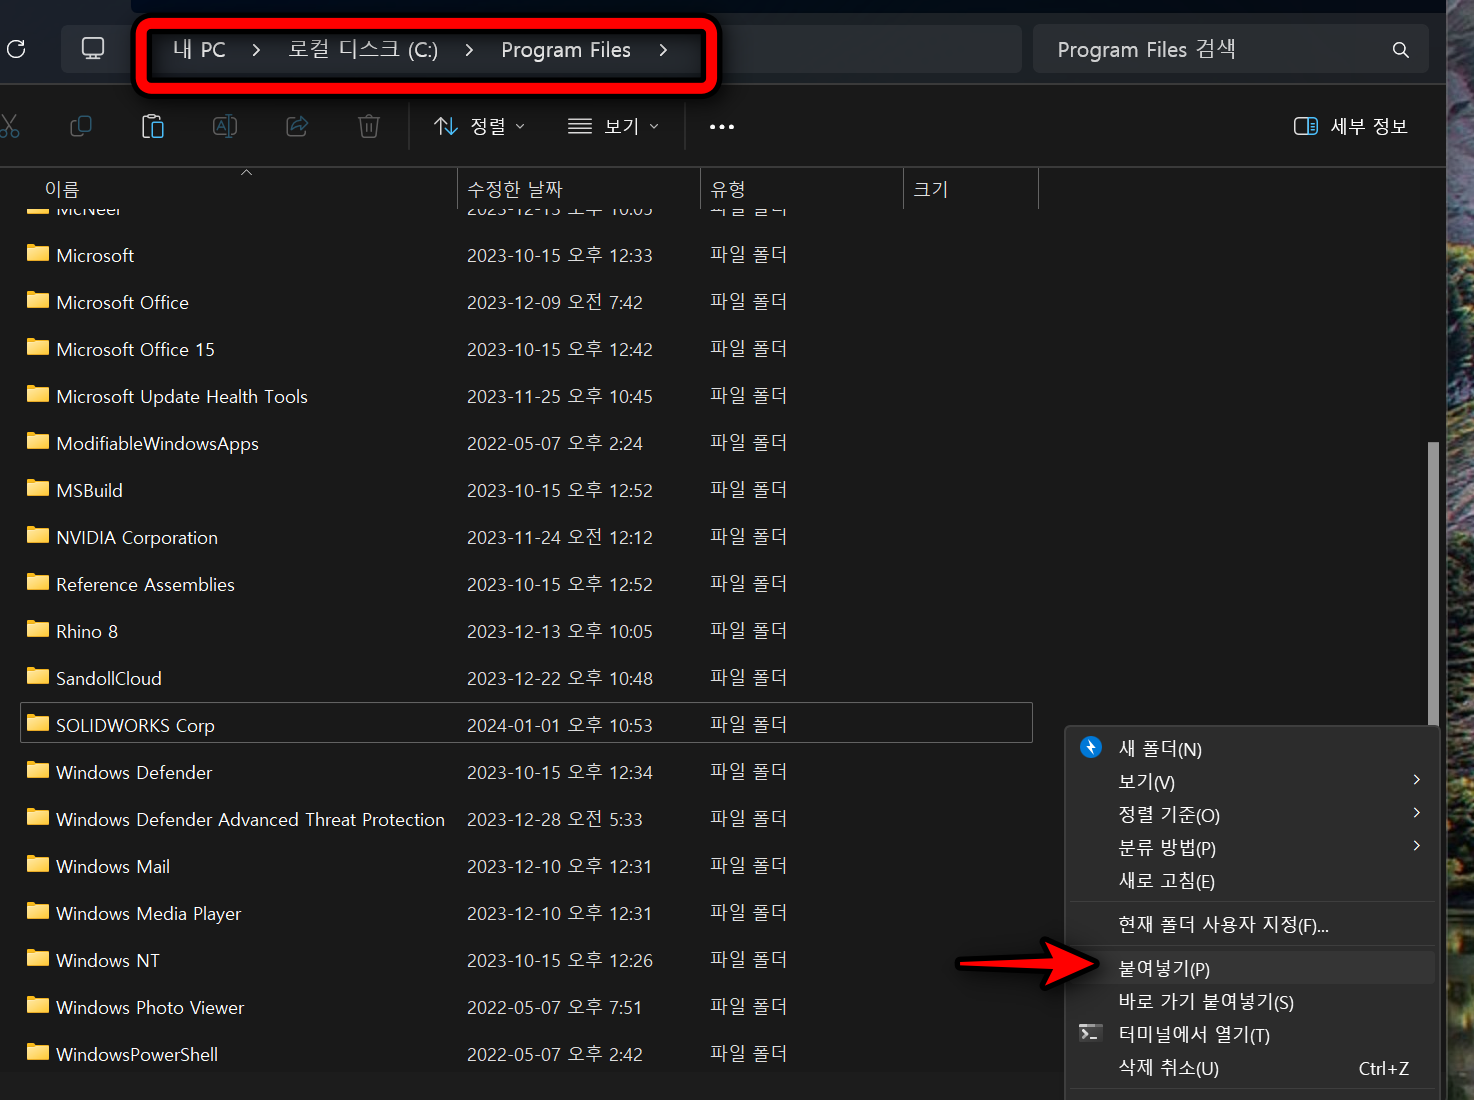Viewport: 1474px width, 1100px height.
Task: Click date 2024-01-01 오후 10:53 cell
Action: 560,725
